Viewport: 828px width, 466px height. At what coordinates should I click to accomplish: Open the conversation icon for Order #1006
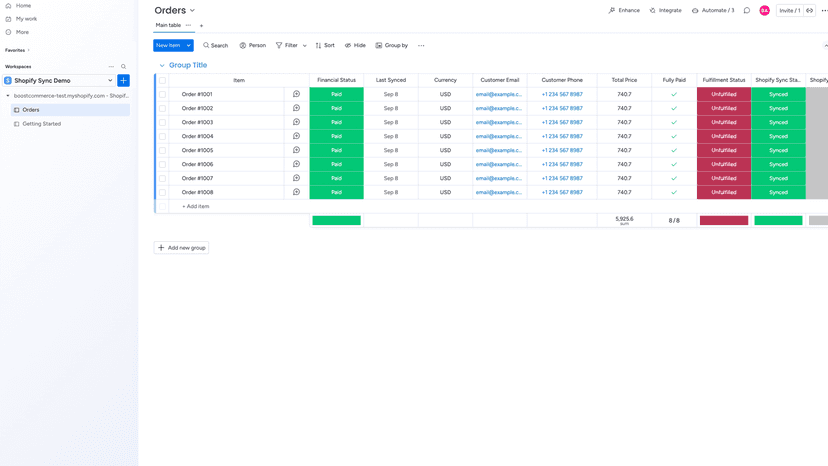click(x=296, y=164)
